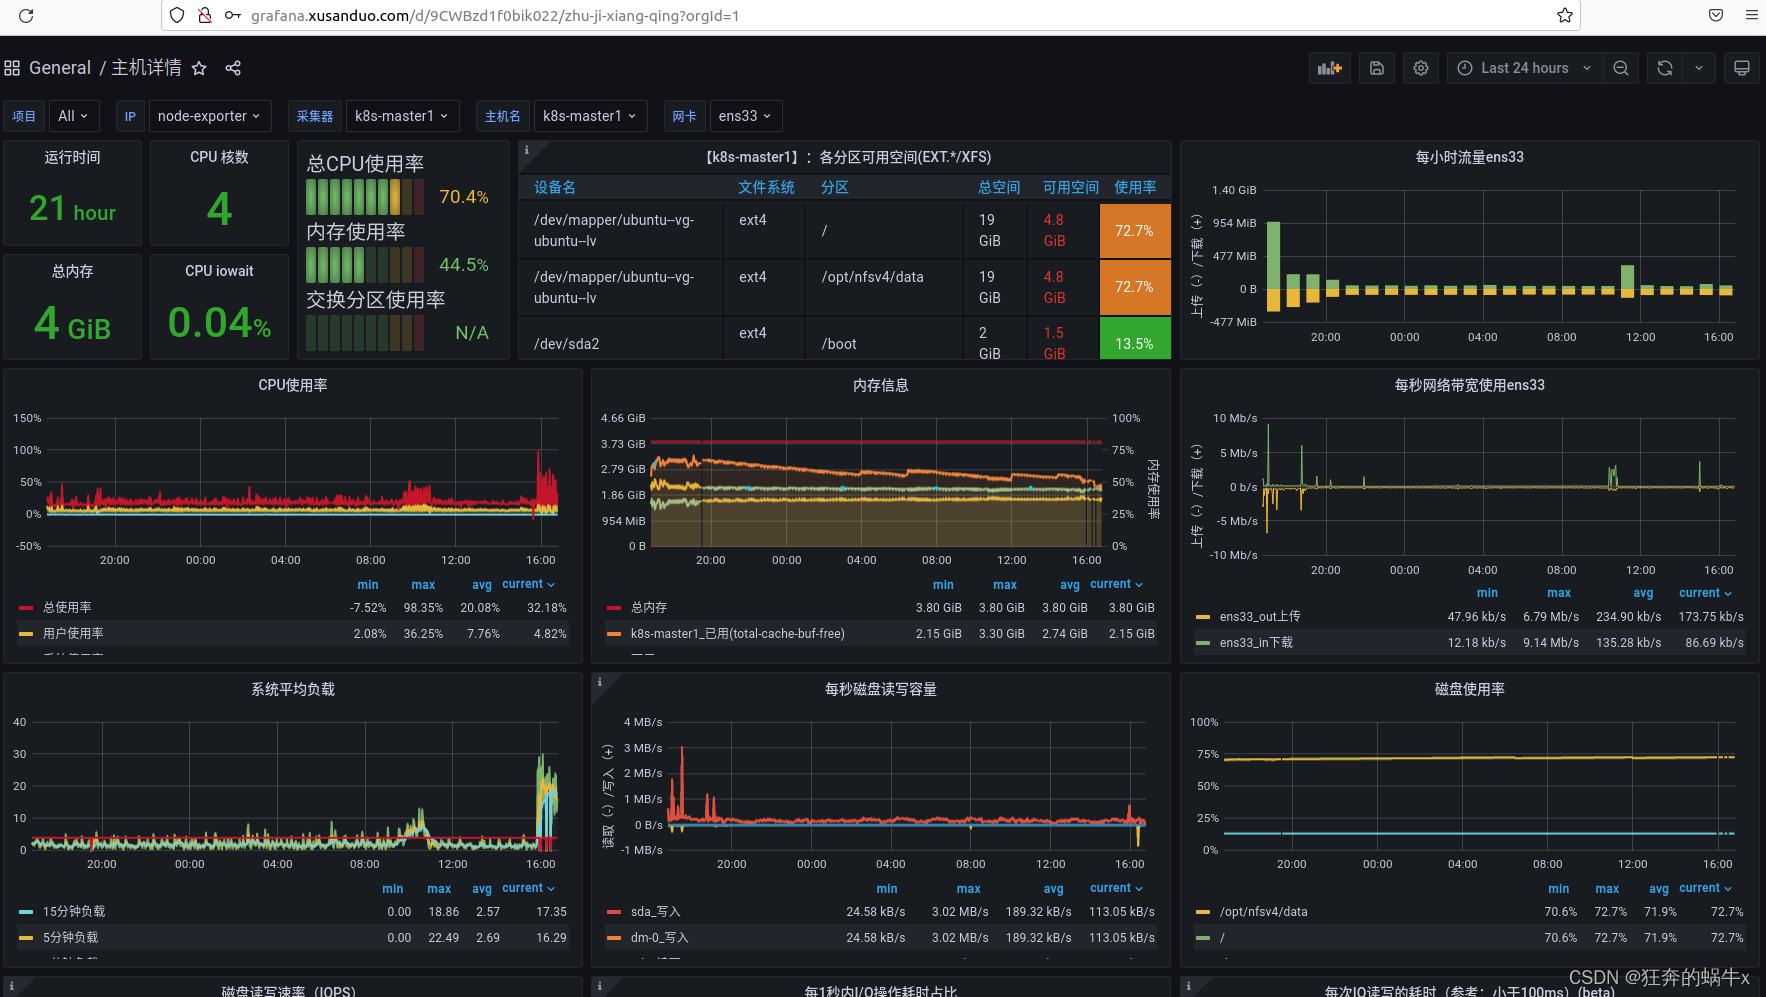Click the Add panel icon

click(x=1329, y=68)
